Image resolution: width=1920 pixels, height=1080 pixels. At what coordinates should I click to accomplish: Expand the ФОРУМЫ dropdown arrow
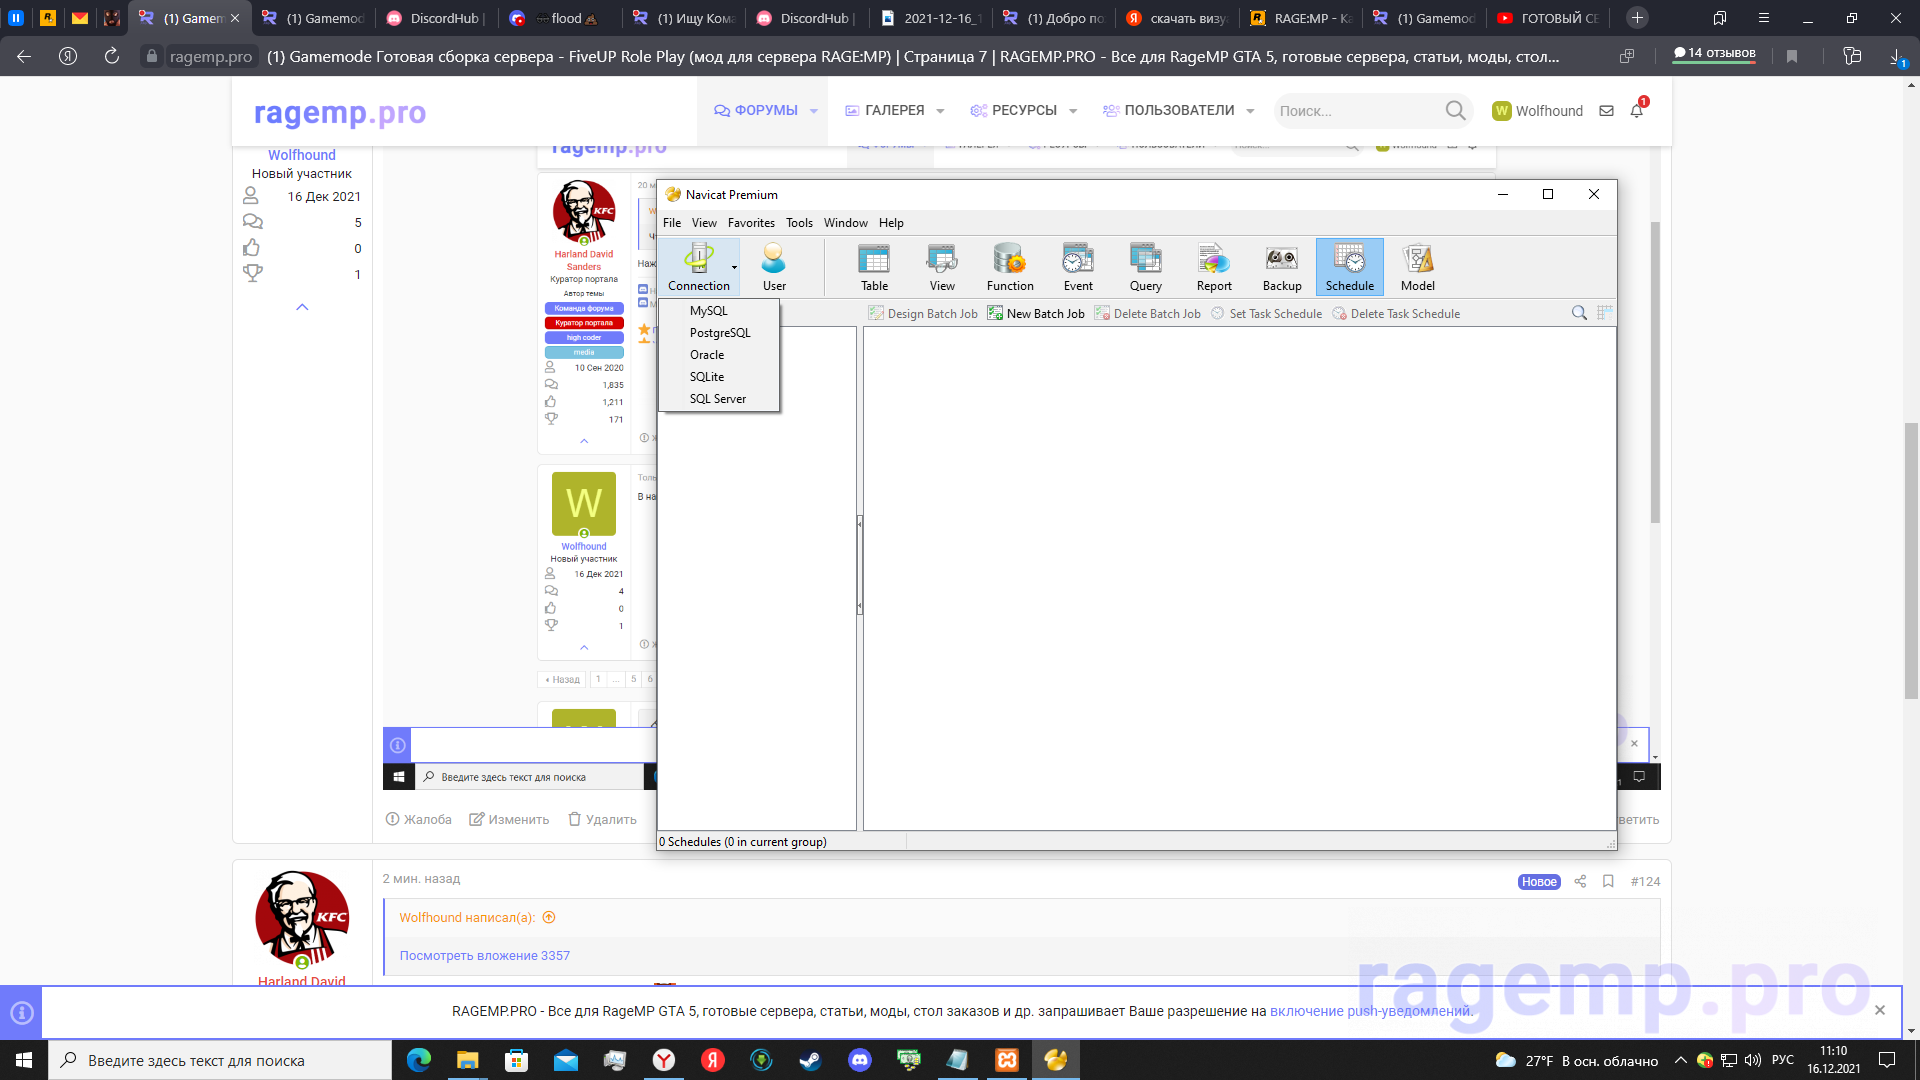814,111
